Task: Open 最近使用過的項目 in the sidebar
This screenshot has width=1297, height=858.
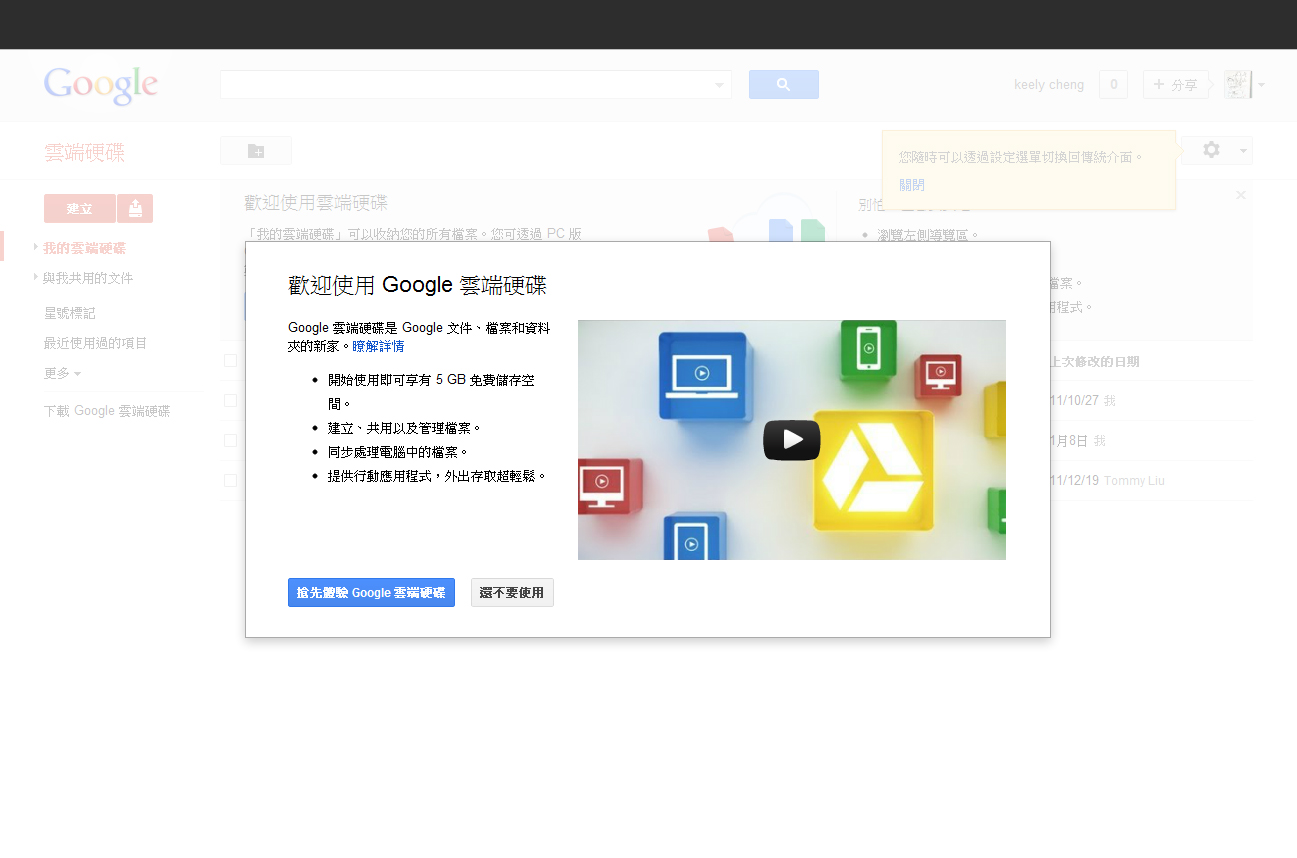Action: 96,343
